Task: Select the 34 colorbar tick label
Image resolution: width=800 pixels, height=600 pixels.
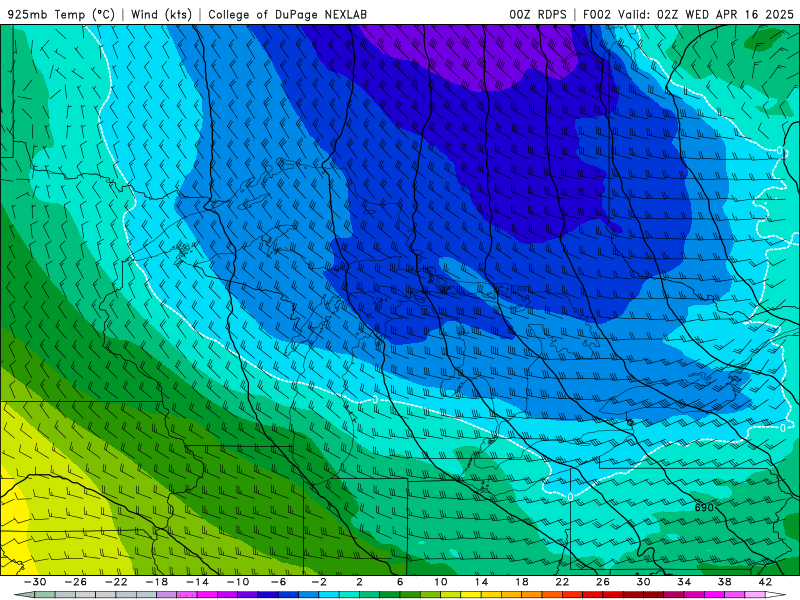Action: (x=684, y=582)
